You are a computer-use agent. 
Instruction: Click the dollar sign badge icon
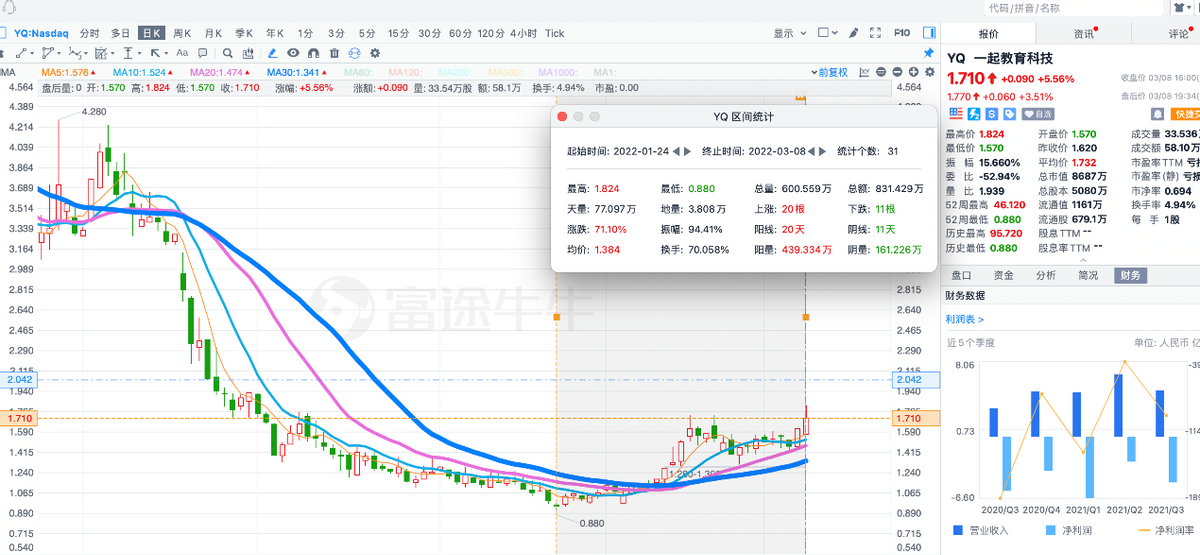pyautogui.click(x=991, y=113)
